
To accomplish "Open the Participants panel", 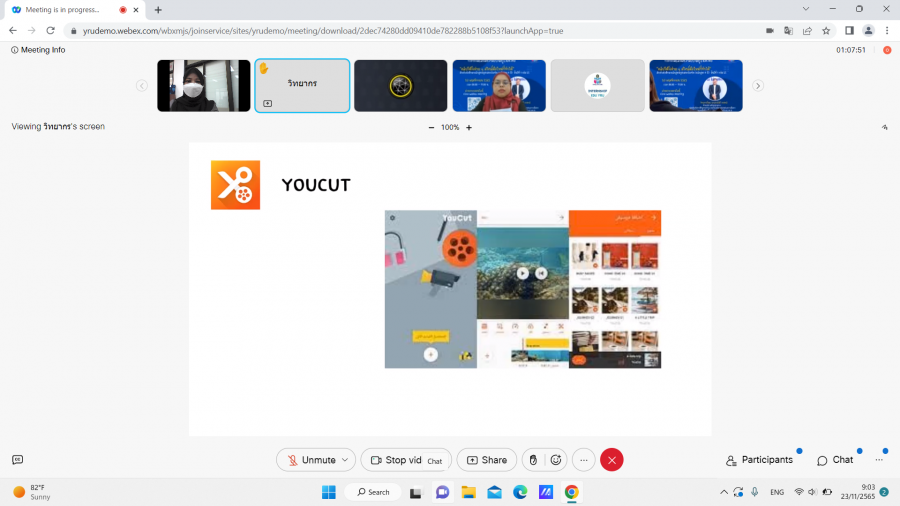I will (x=759, y=460).
